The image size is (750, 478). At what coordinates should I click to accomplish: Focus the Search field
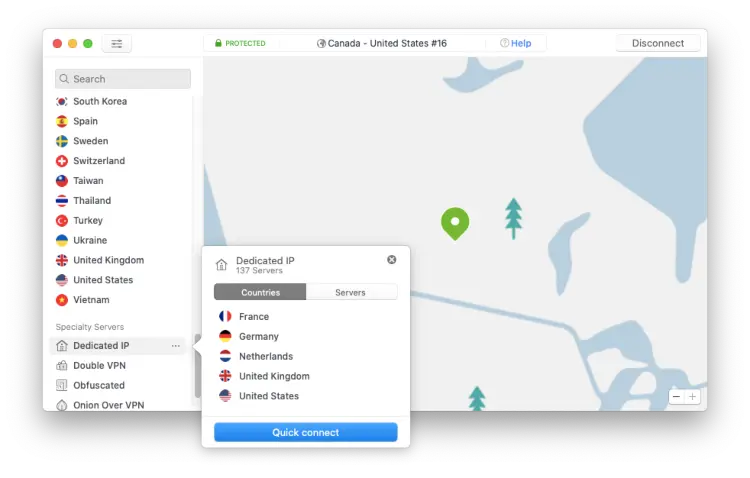[123, 79]
